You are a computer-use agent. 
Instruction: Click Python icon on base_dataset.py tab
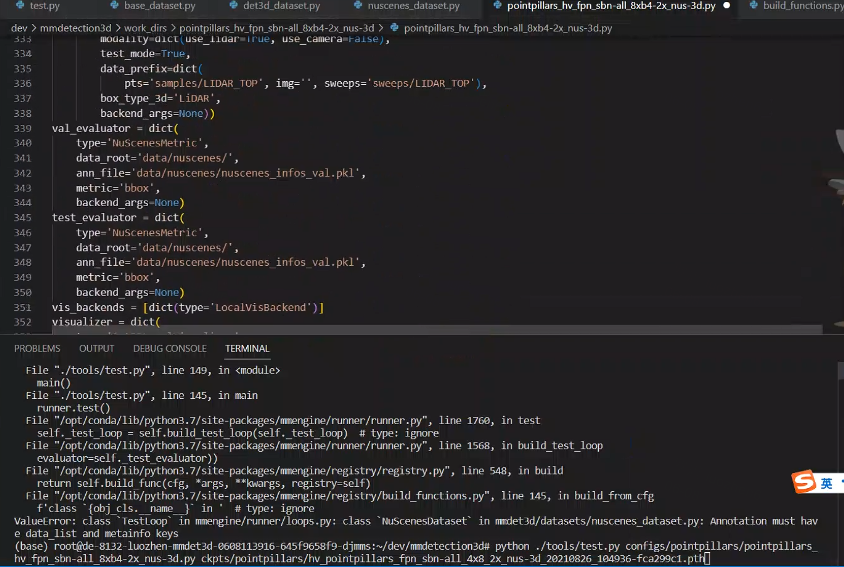click(114, 5)
